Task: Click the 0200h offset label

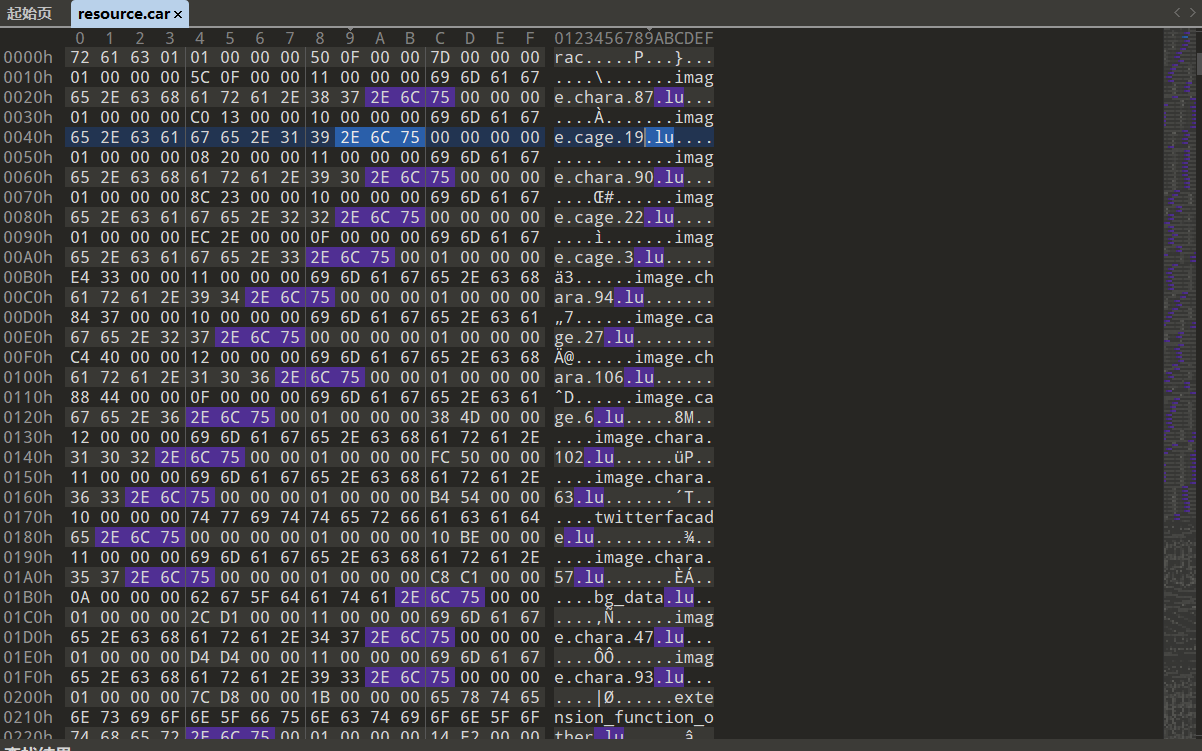Action: click(28, 698)
